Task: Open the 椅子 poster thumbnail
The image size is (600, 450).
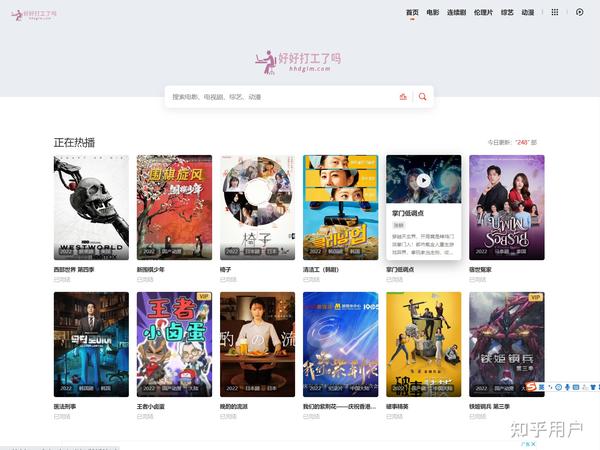Action: [257, 207]
